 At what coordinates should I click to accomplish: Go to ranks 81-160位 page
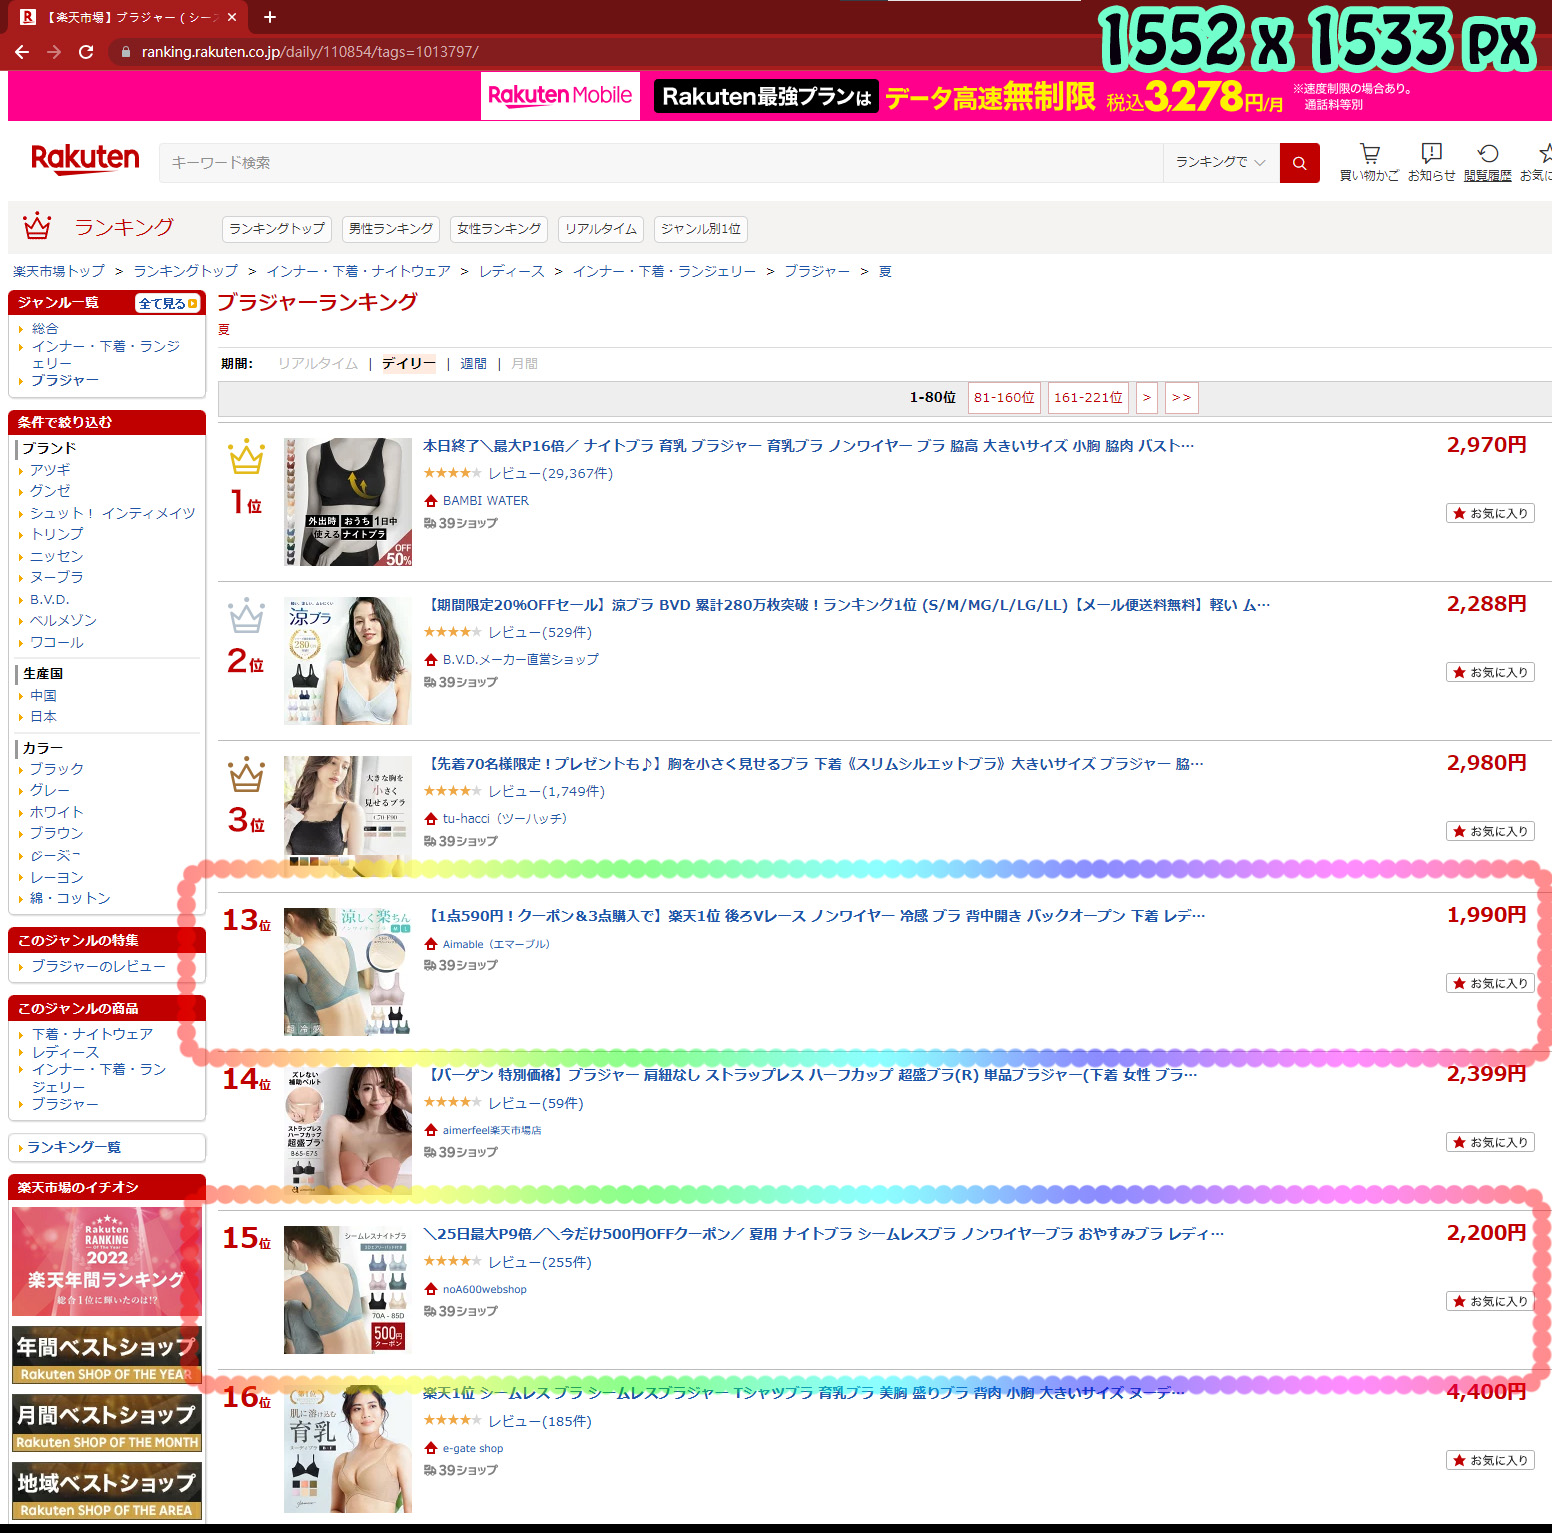pyautogui.click(x=1004, y=398)
